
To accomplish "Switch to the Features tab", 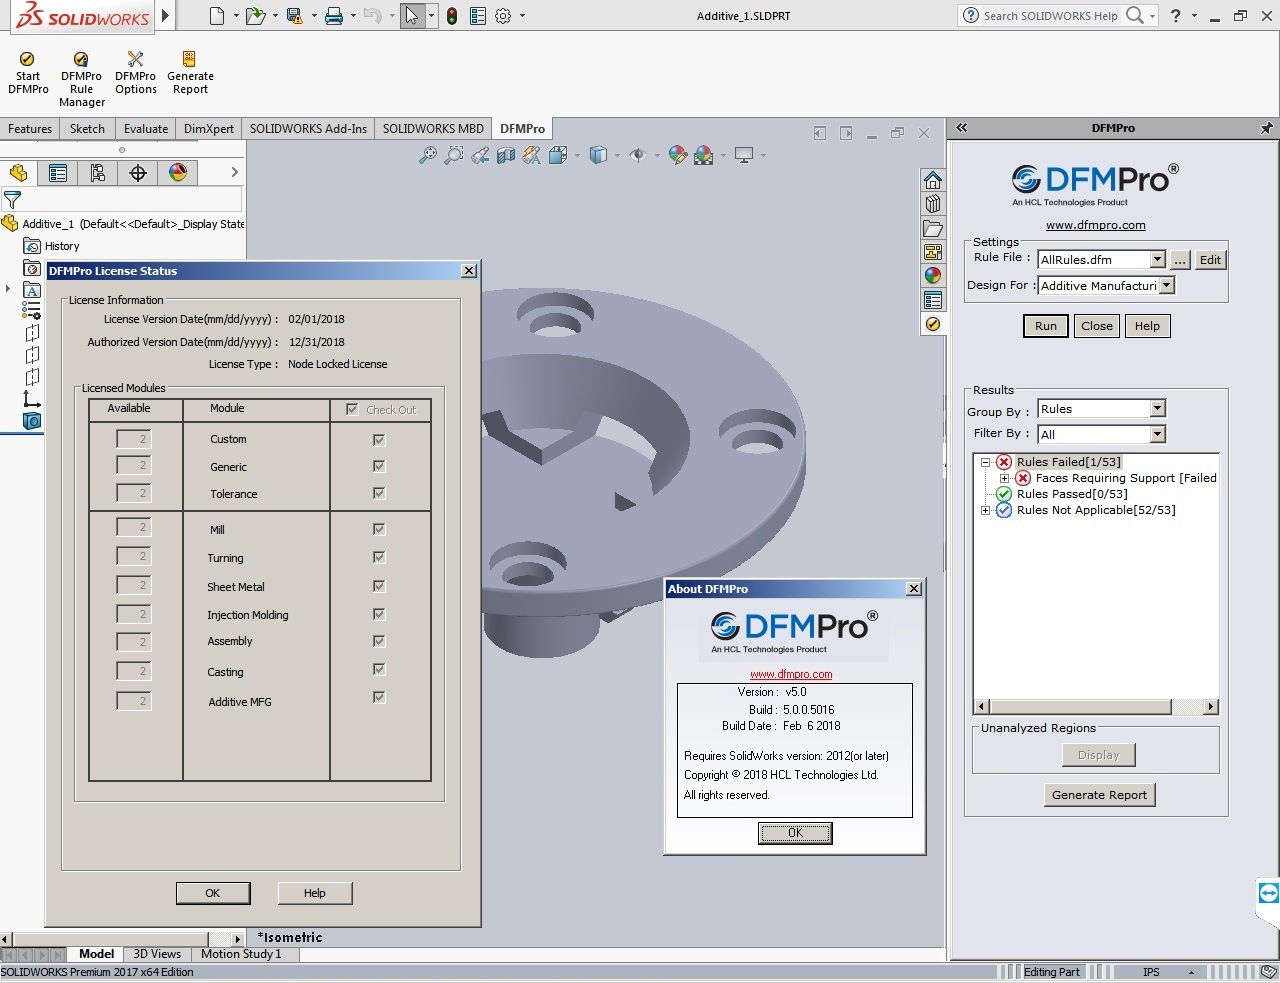I will (30, 128).
